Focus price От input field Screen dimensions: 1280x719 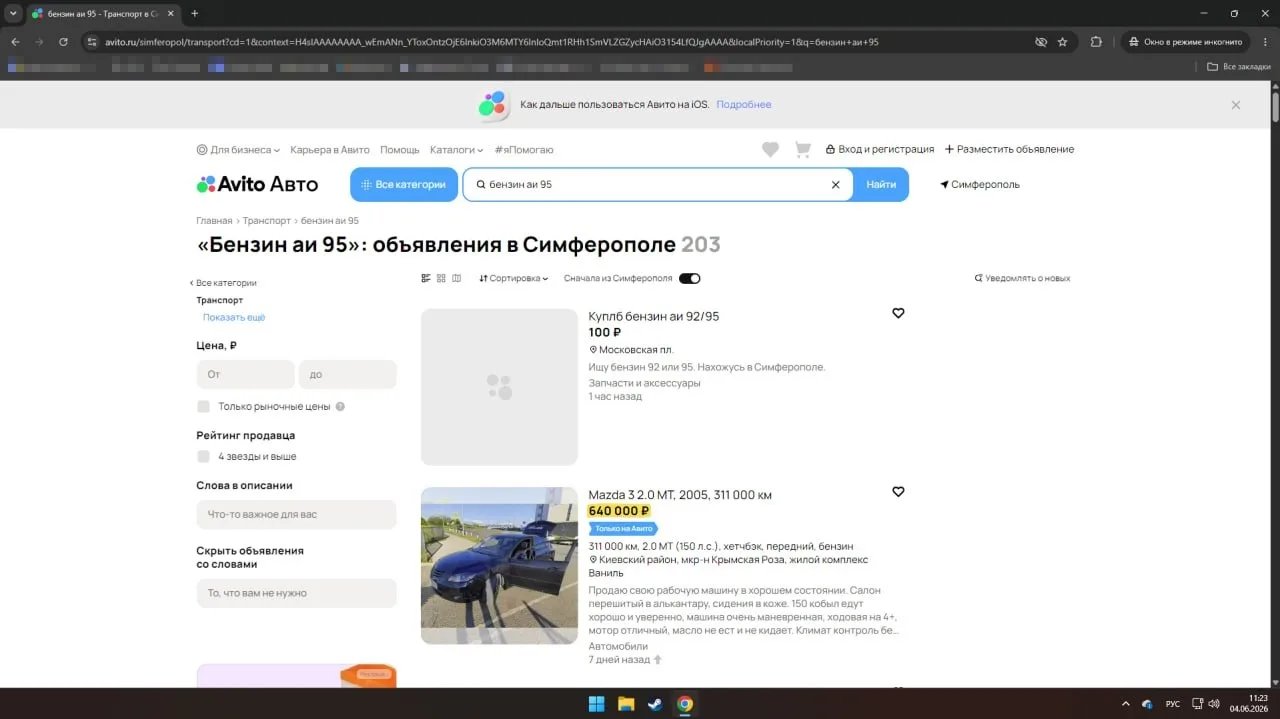[246, 374]
